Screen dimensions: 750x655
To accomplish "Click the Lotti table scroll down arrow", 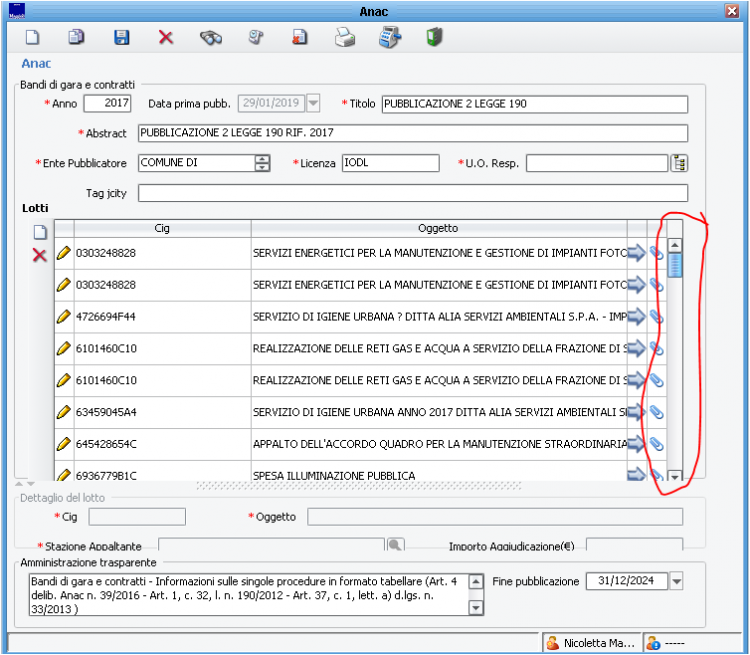I will point(674,478).
